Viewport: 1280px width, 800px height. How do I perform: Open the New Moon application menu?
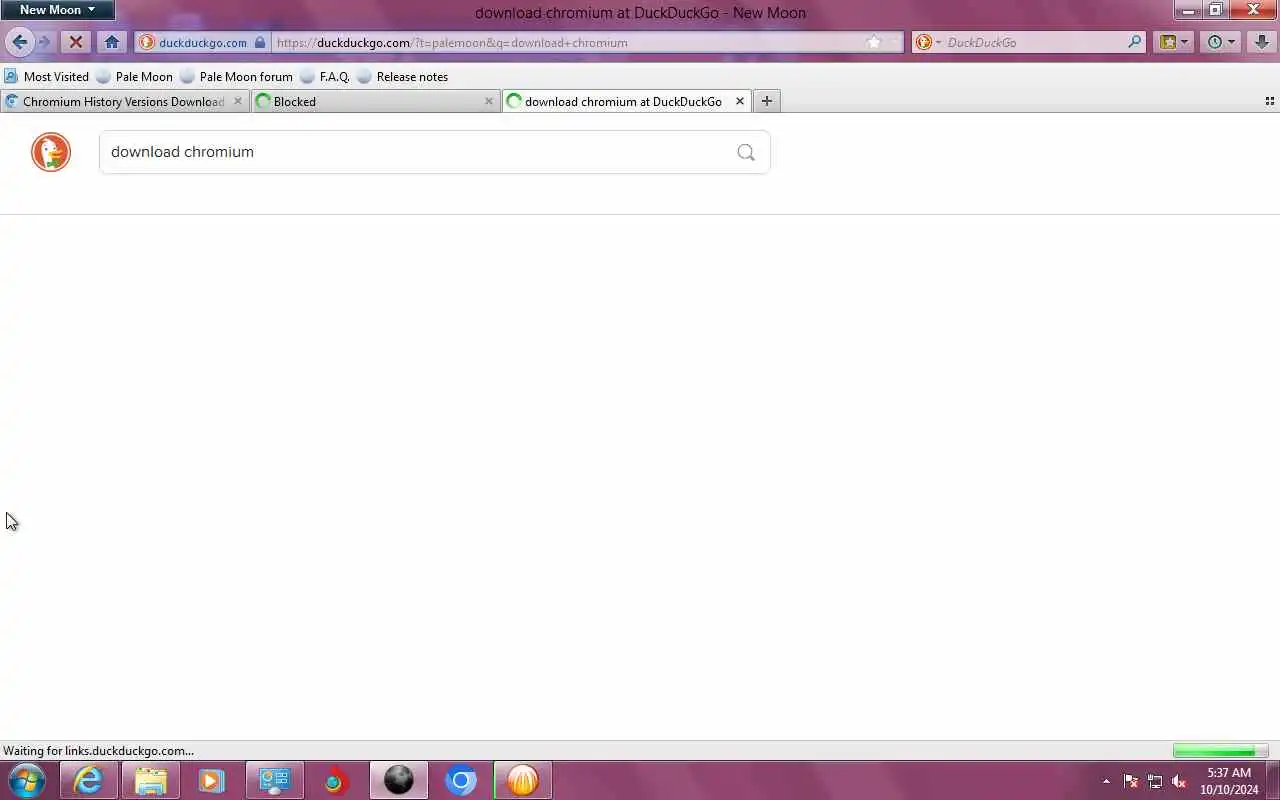tap(57, 10)
